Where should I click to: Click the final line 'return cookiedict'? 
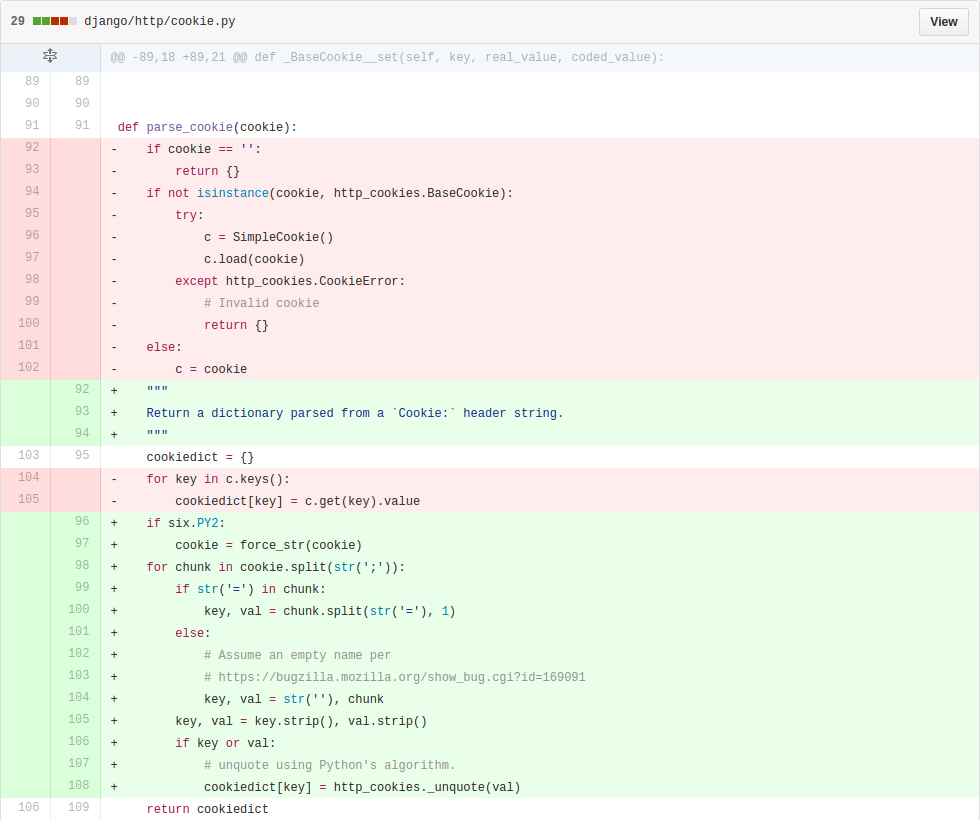[x=208, y=809]
